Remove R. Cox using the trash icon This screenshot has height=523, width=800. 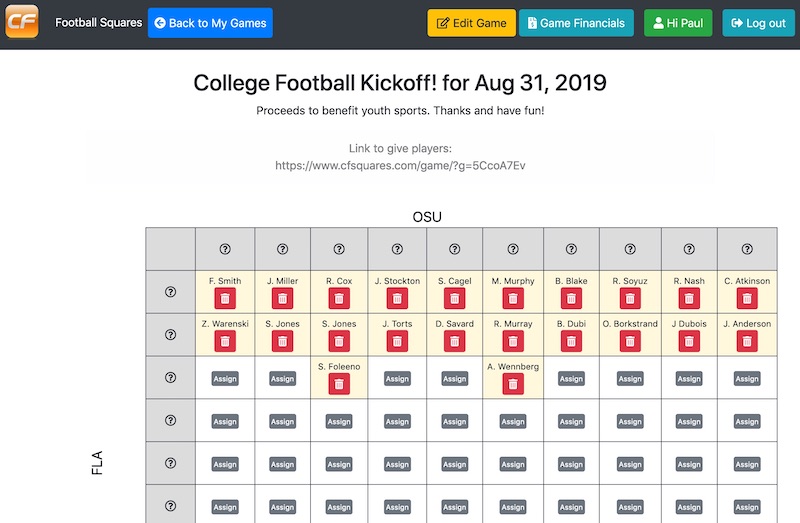tap(339, 298)
